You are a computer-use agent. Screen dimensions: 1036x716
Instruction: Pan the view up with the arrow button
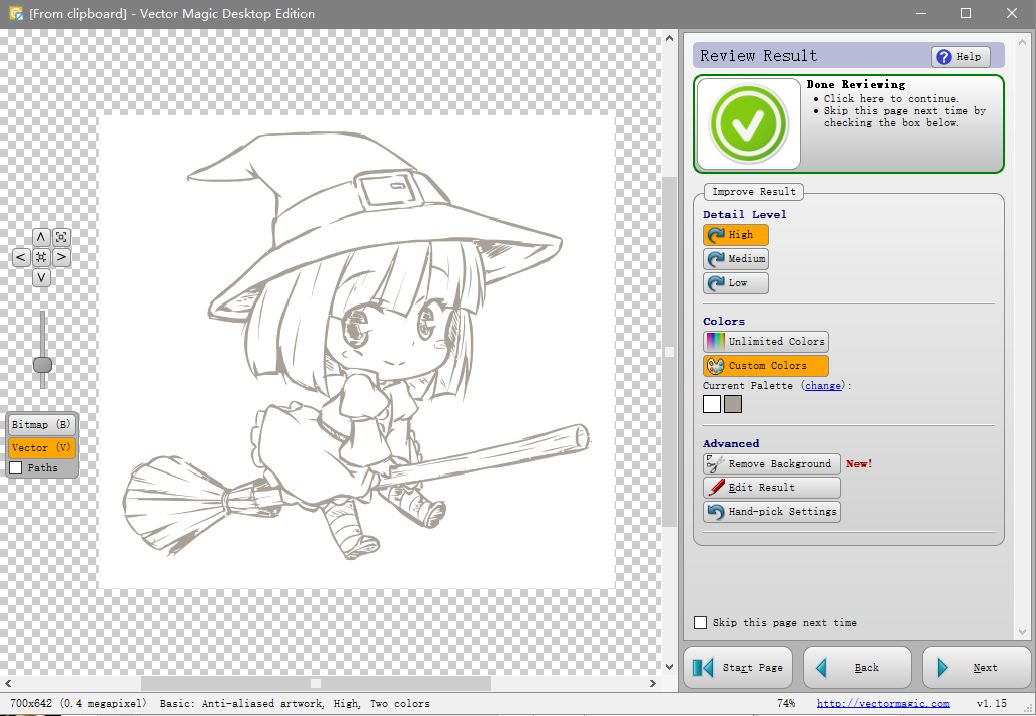pos(41,237)
